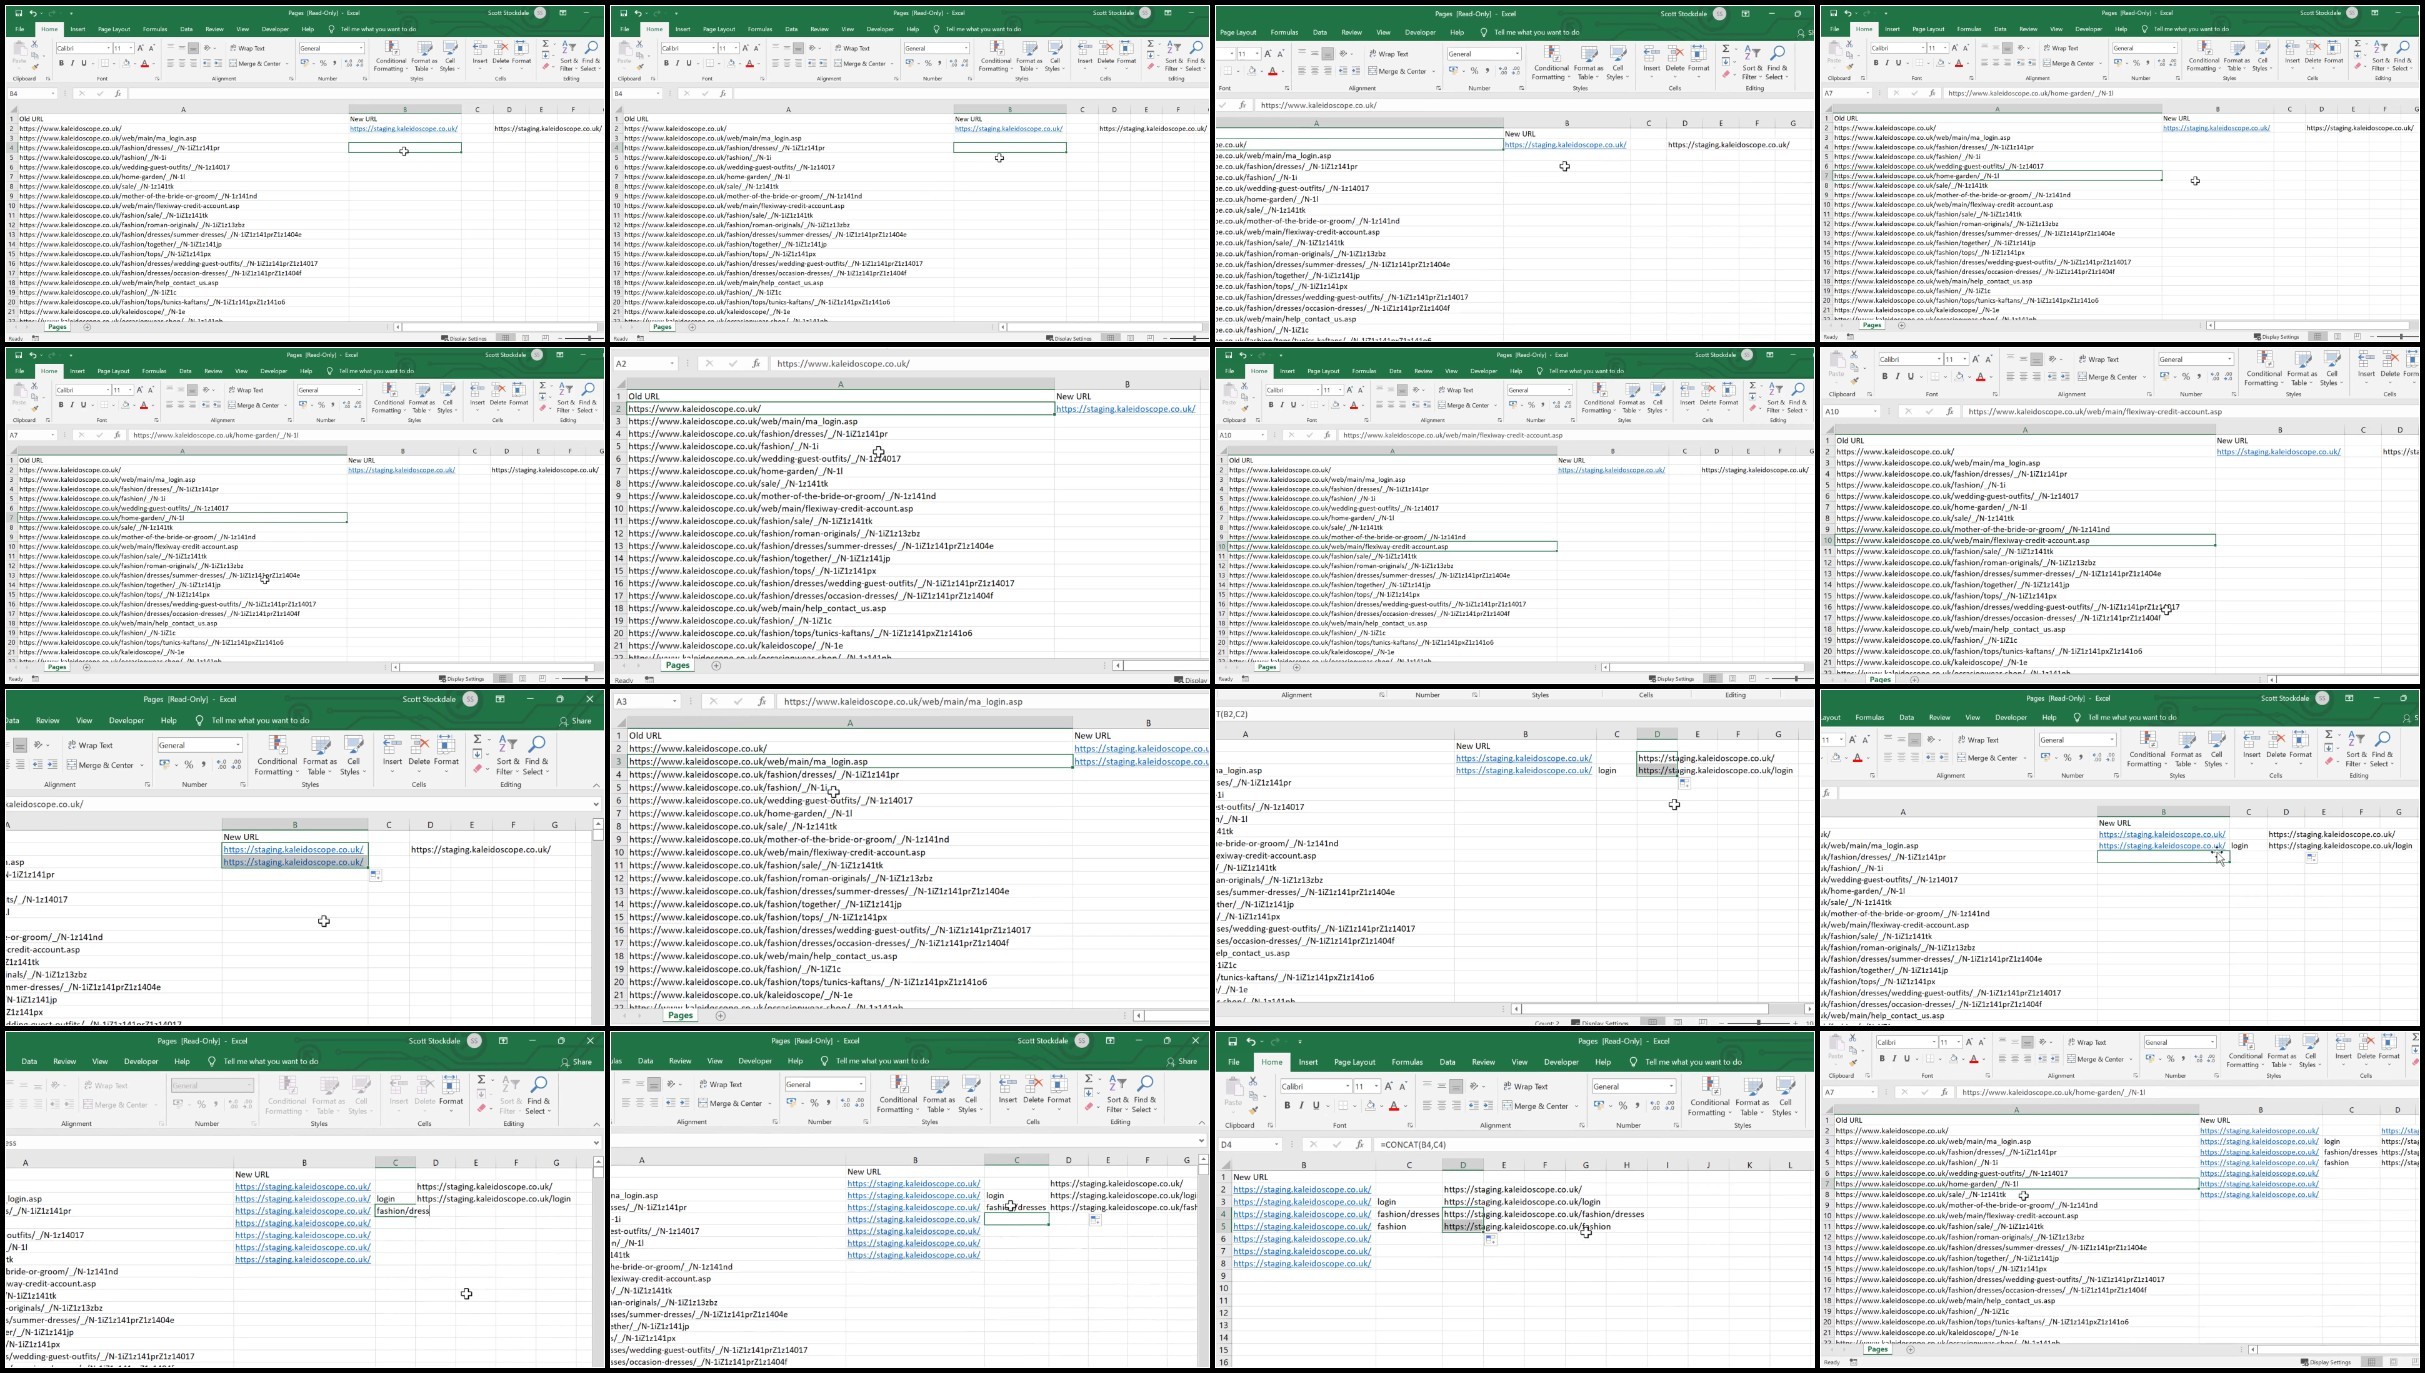The width and height of the screenshot is (2425, 1373).
Task: Click Undo arrow in window showing =CONCAT(B4,C4)
Action: pos(1251,1041)
